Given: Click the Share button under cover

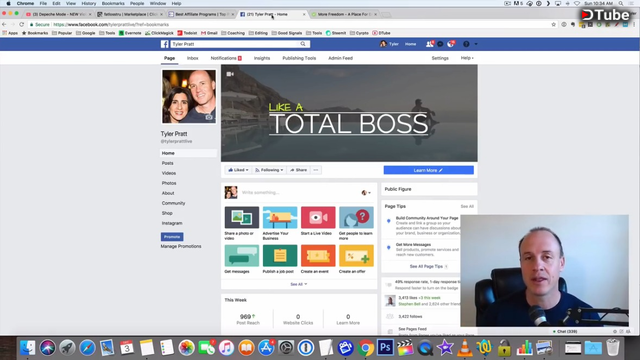Looking at the screenshot, I should (298, 170).
